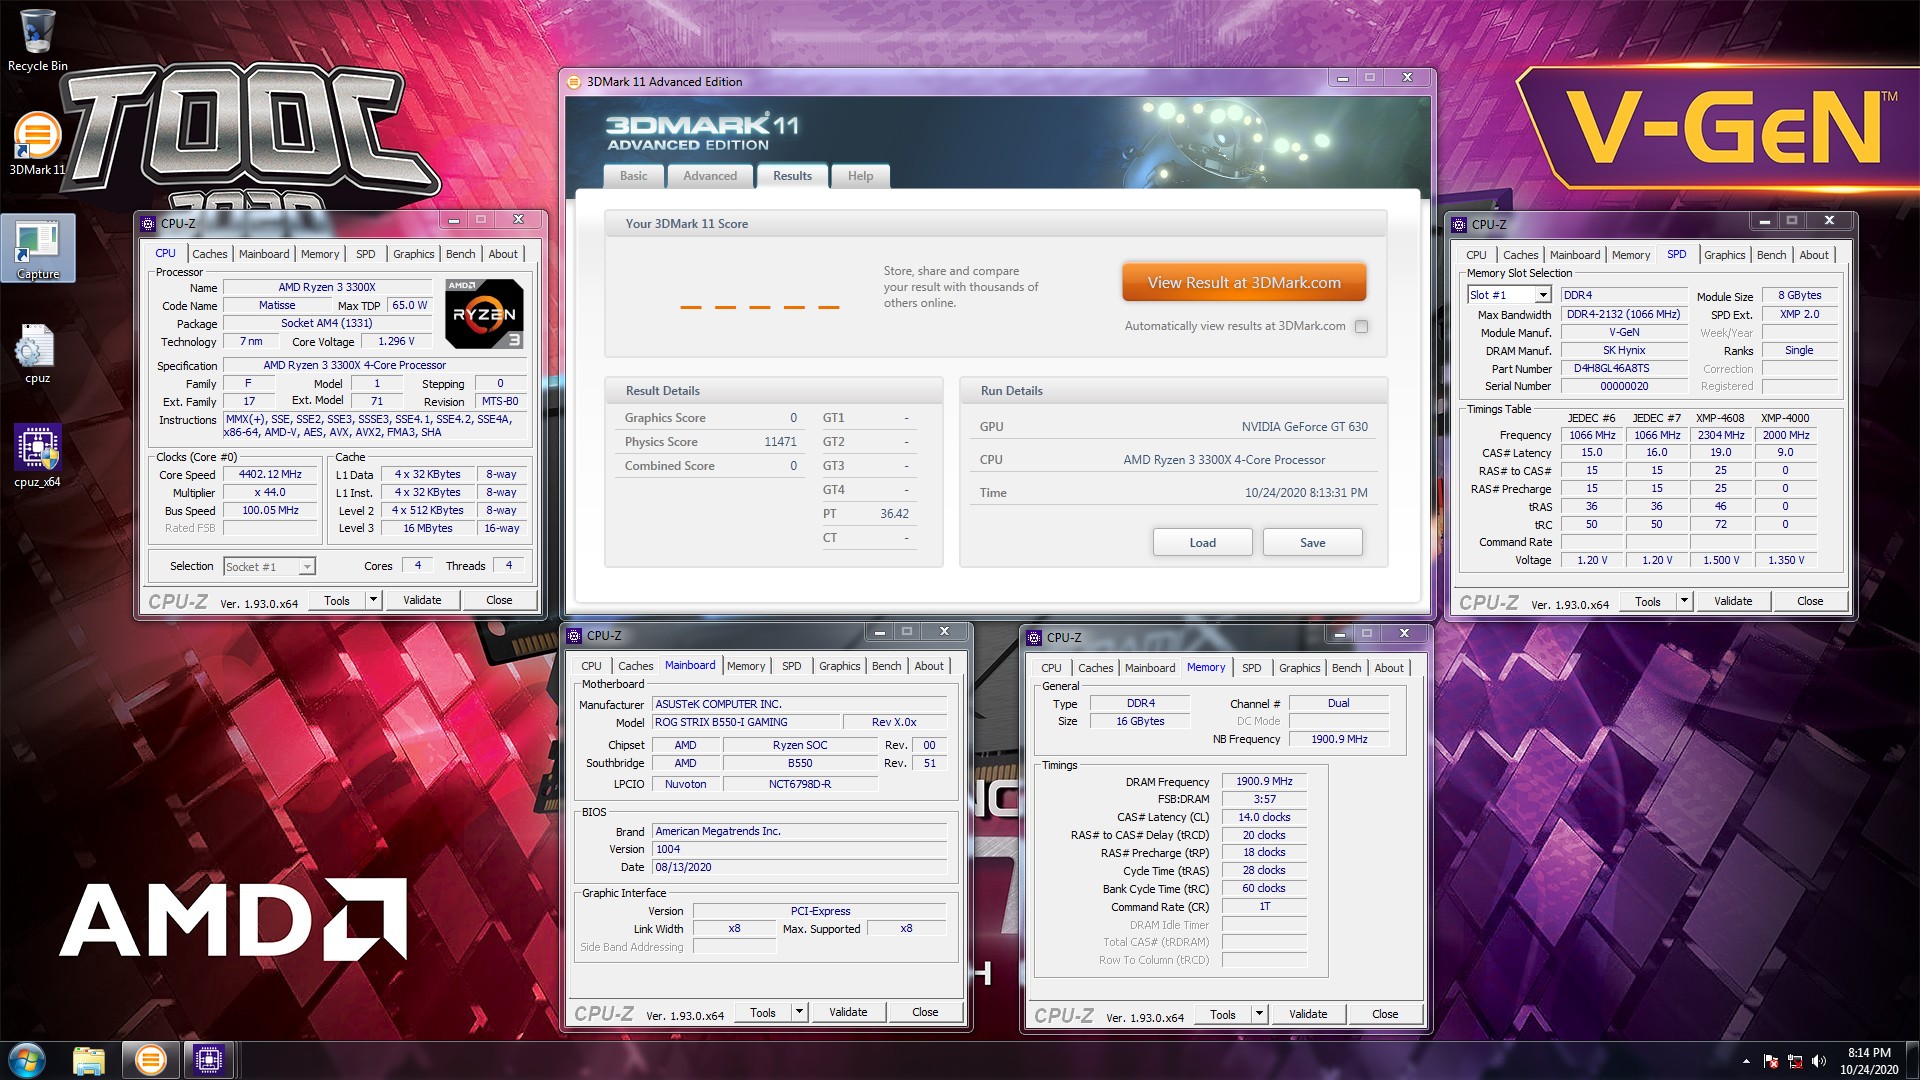Expand Tools arrow in Memory window
This screenshot has height=1080, width=1920.
(1259, 1014)
